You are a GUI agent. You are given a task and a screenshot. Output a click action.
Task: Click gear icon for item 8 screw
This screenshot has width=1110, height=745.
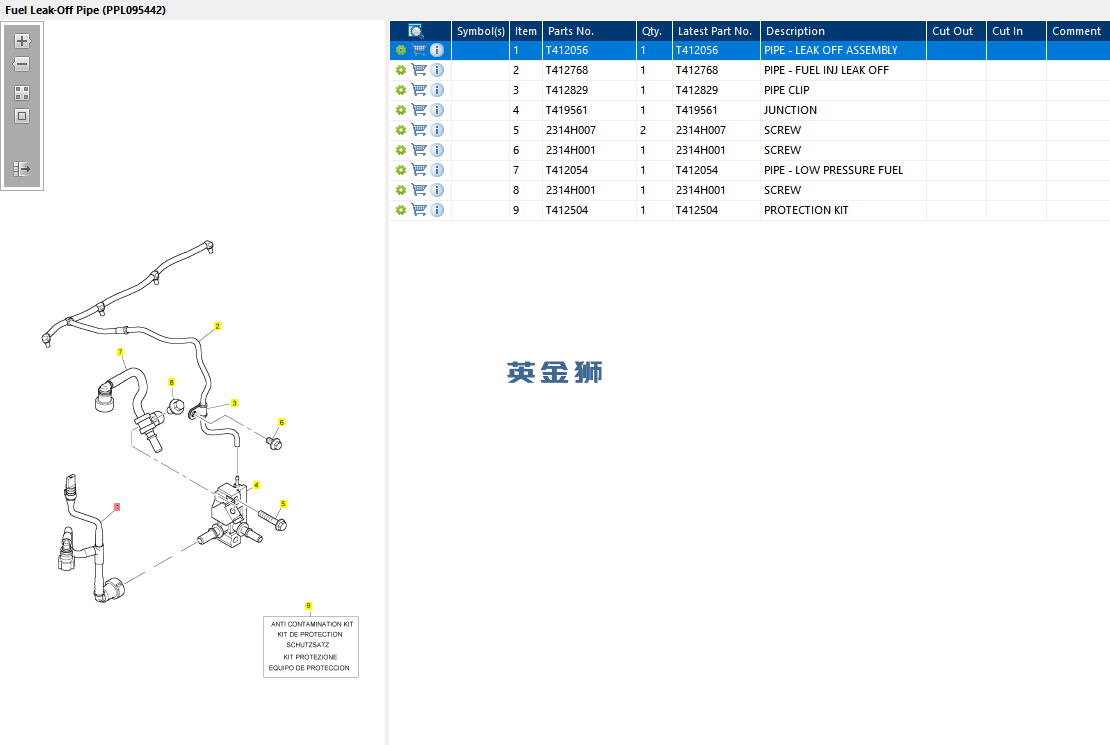(x=401, y=190)
